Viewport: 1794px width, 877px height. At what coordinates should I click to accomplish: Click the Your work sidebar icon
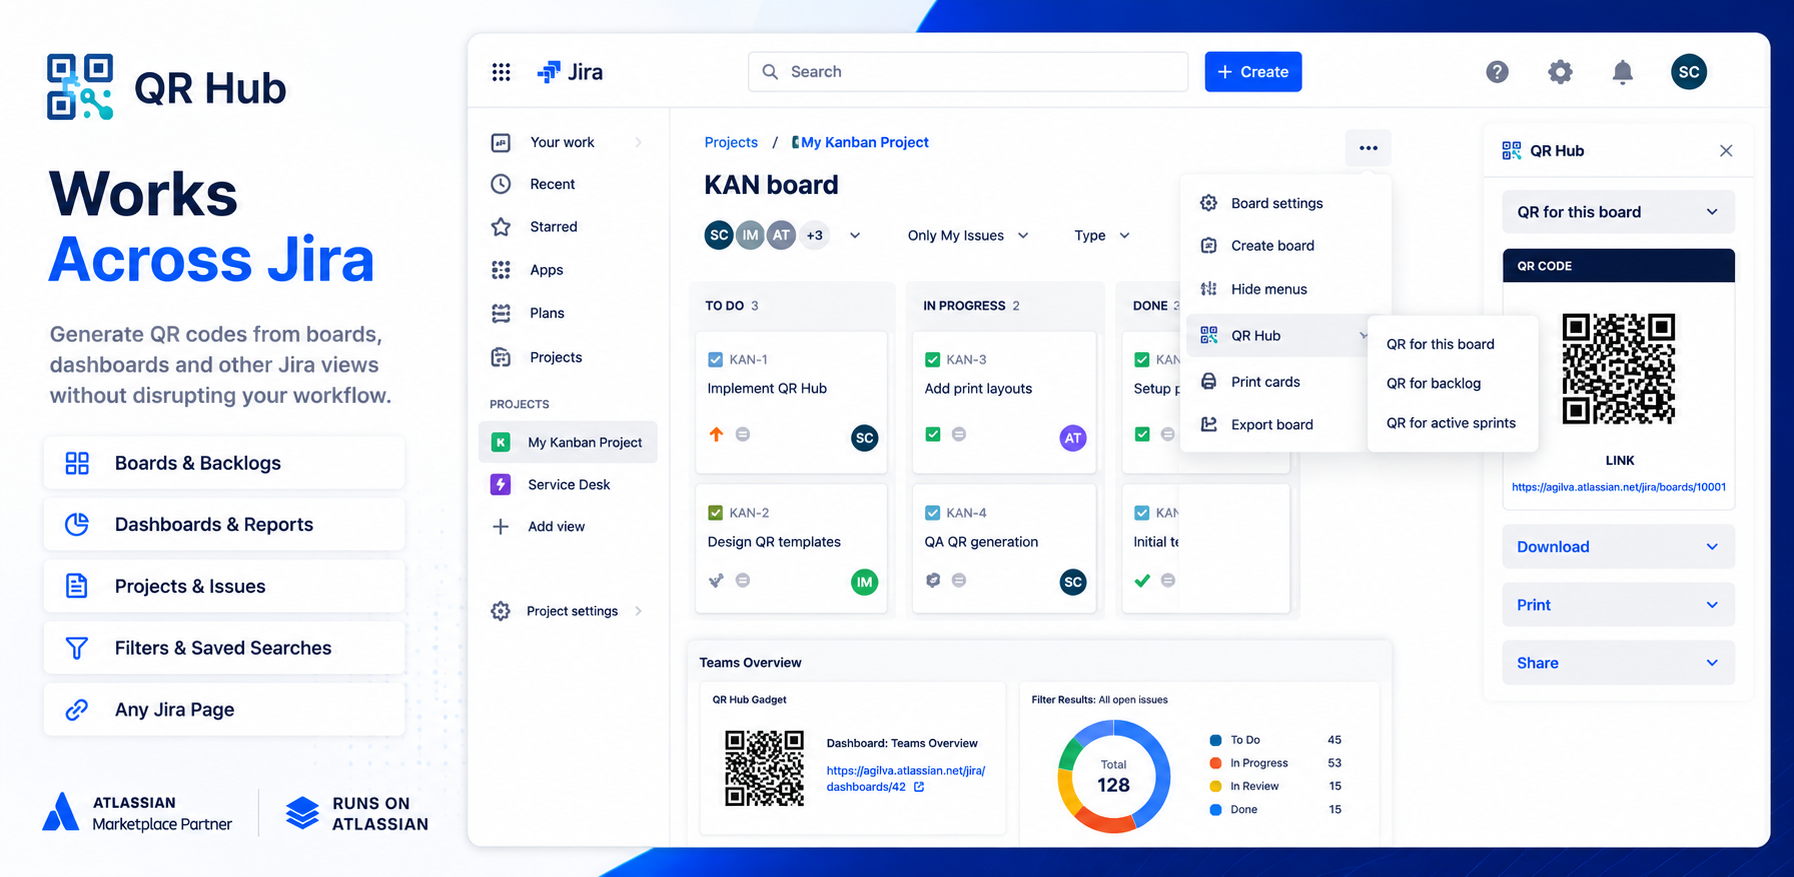(501, 143)
